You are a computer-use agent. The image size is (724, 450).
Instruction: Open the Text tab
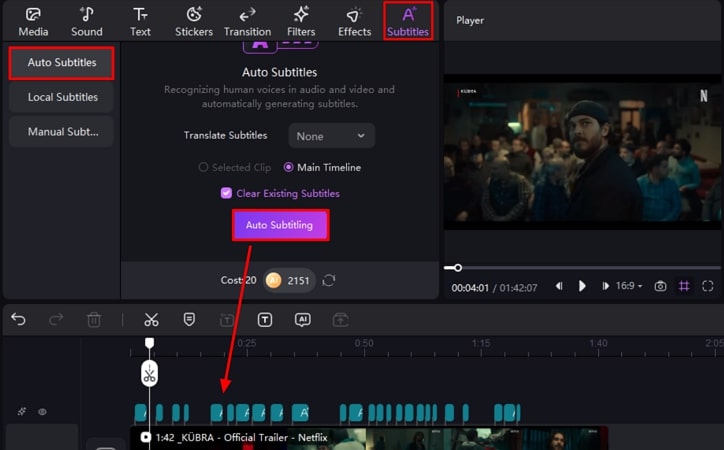[140, 22]
